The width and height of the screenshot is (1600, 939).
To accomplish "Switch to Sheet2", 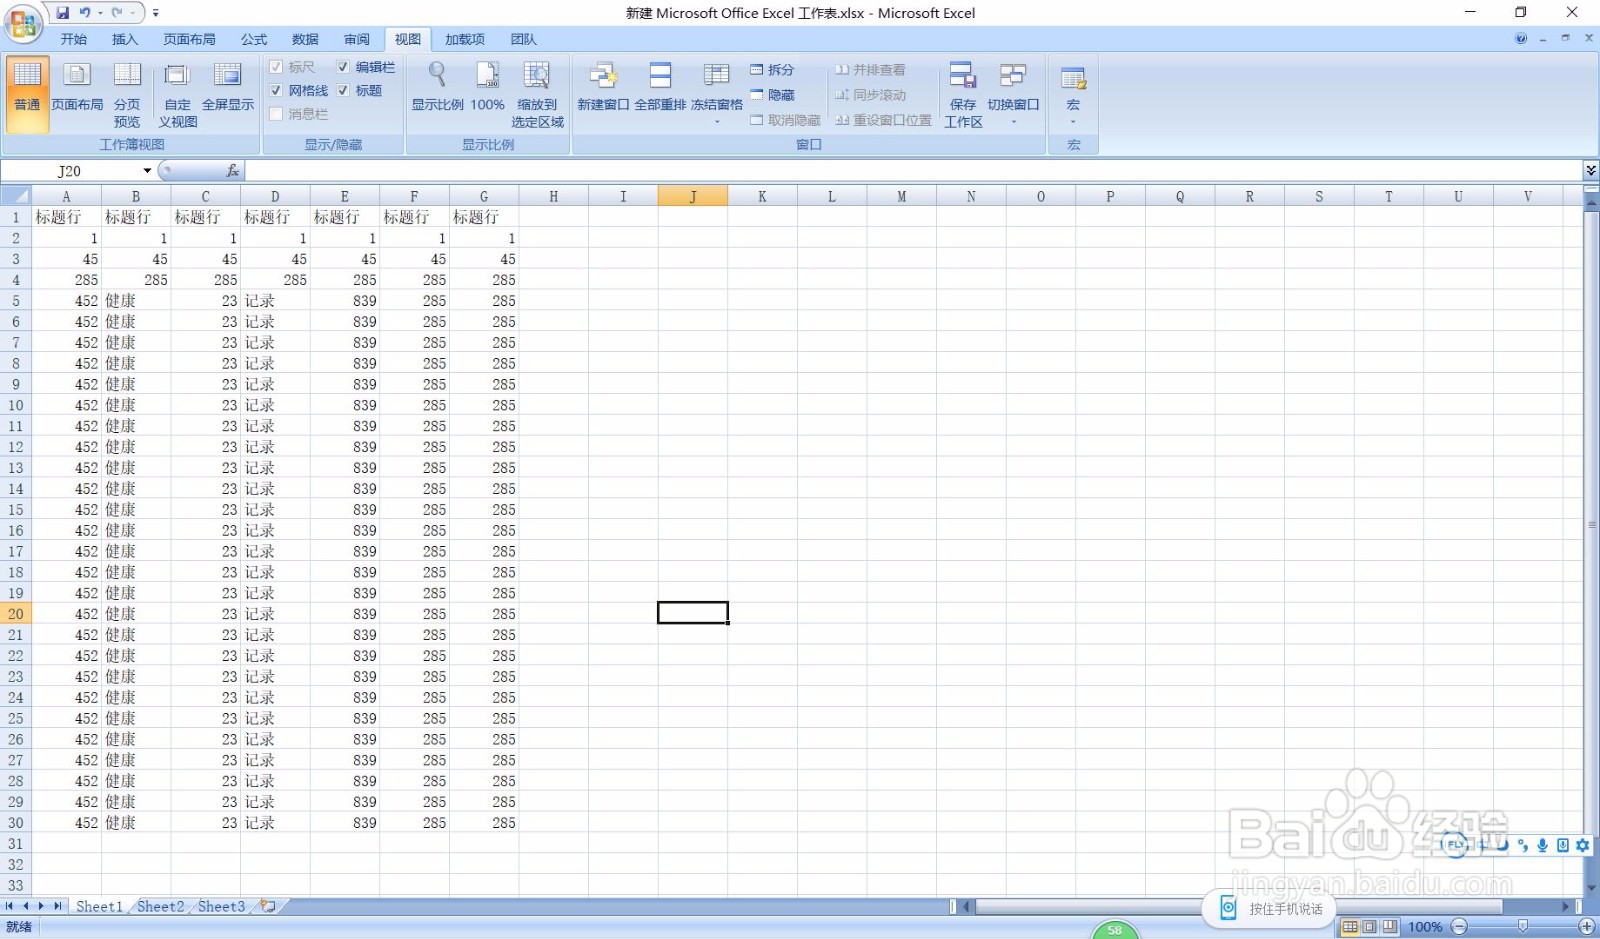I will pos(160,906).
